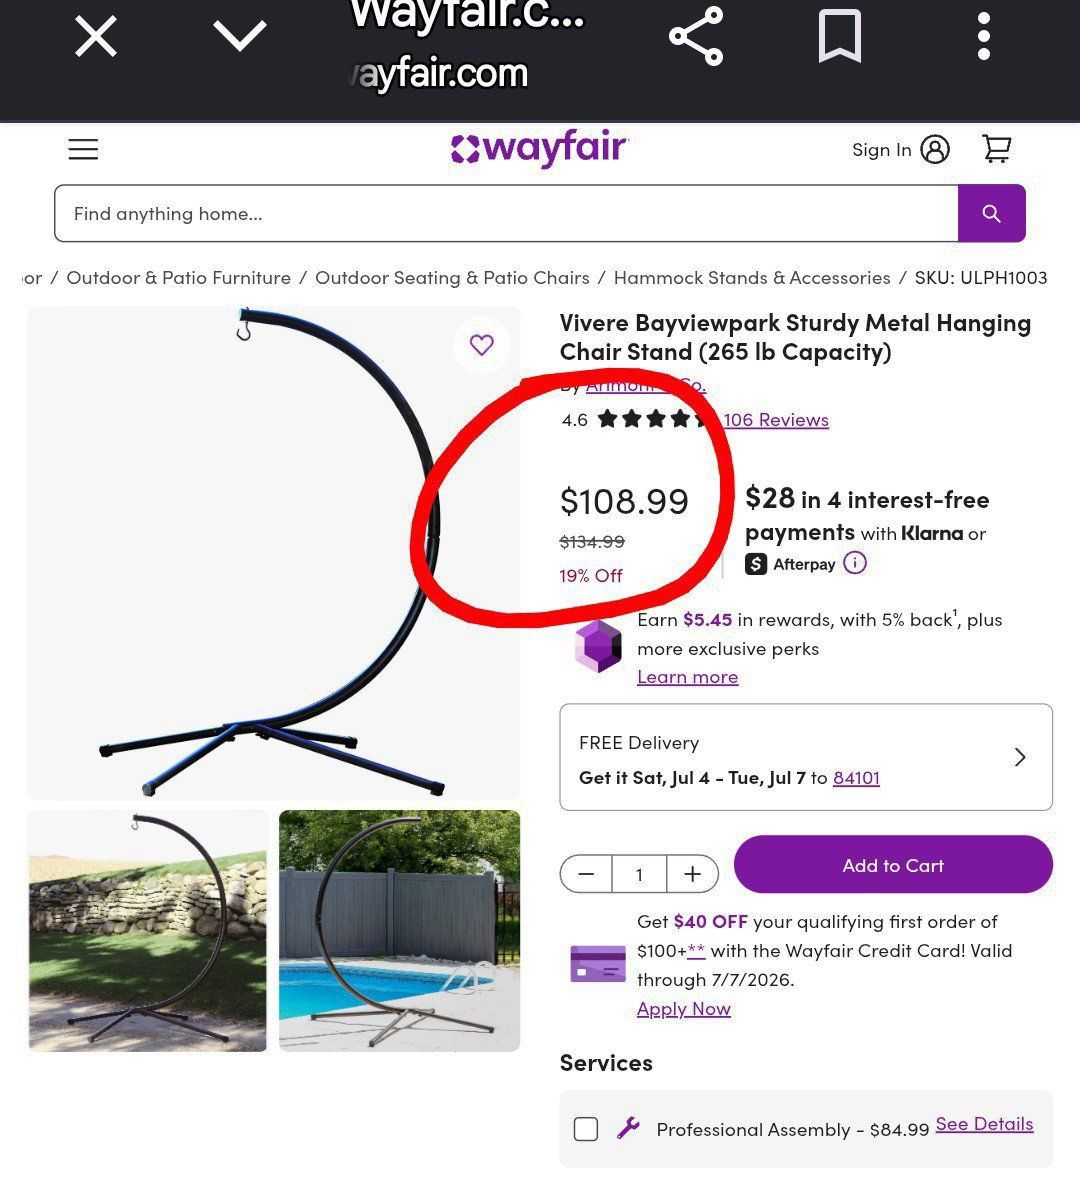Tap the share icon in browser bar
The height and width of the screenshot is (1185, 1080).
click(x=696, y=36)
